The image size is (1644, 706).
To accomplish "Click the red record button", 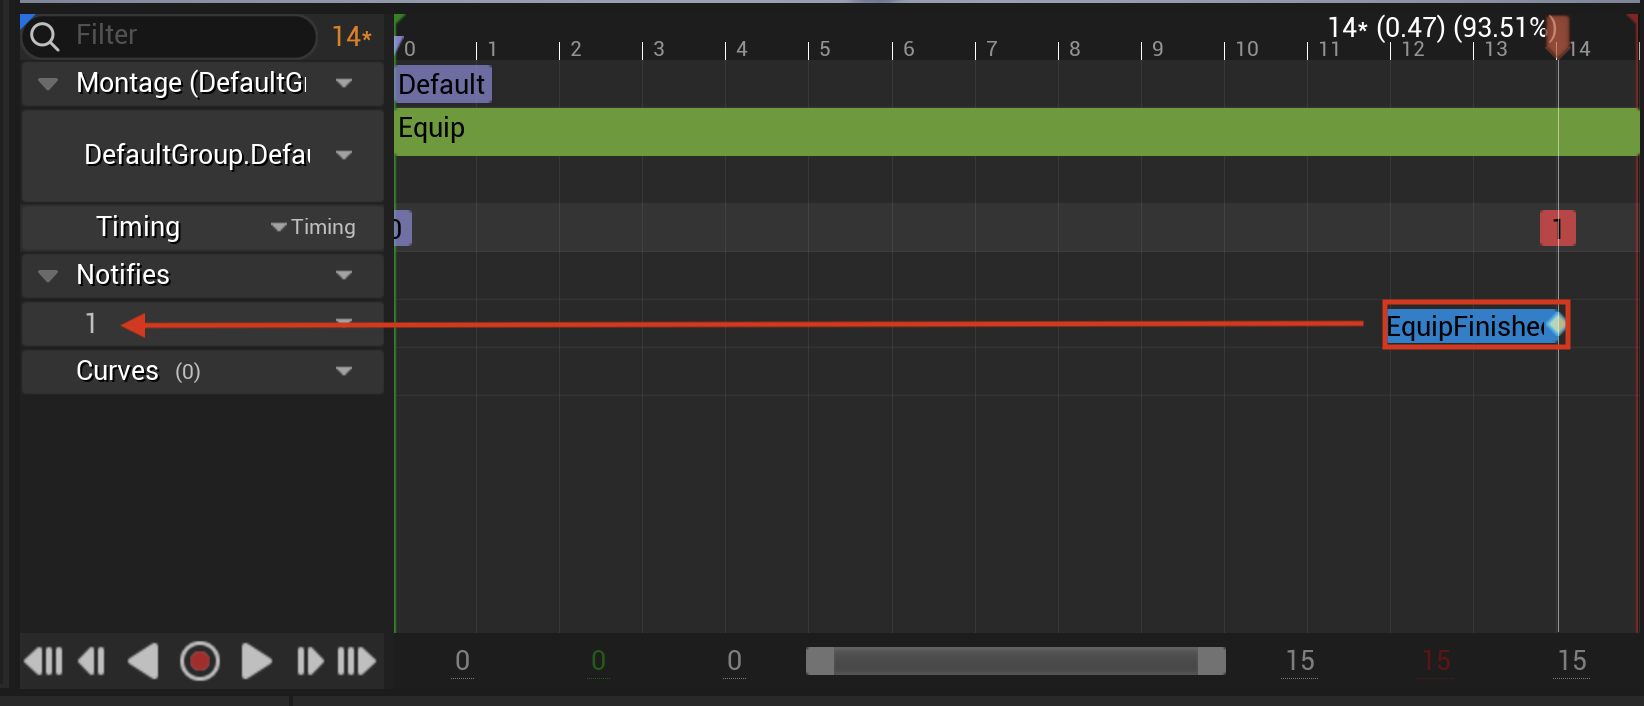I will 200,661.
